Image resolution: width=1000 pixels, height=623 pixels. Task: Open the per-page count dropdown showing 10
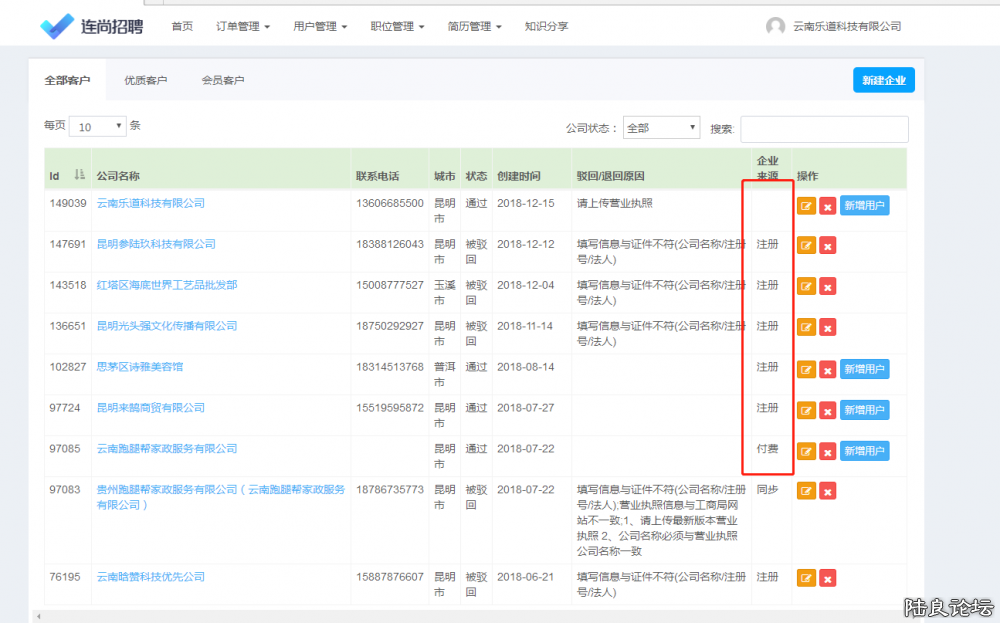pyautogui.click(x=97, y=126)
